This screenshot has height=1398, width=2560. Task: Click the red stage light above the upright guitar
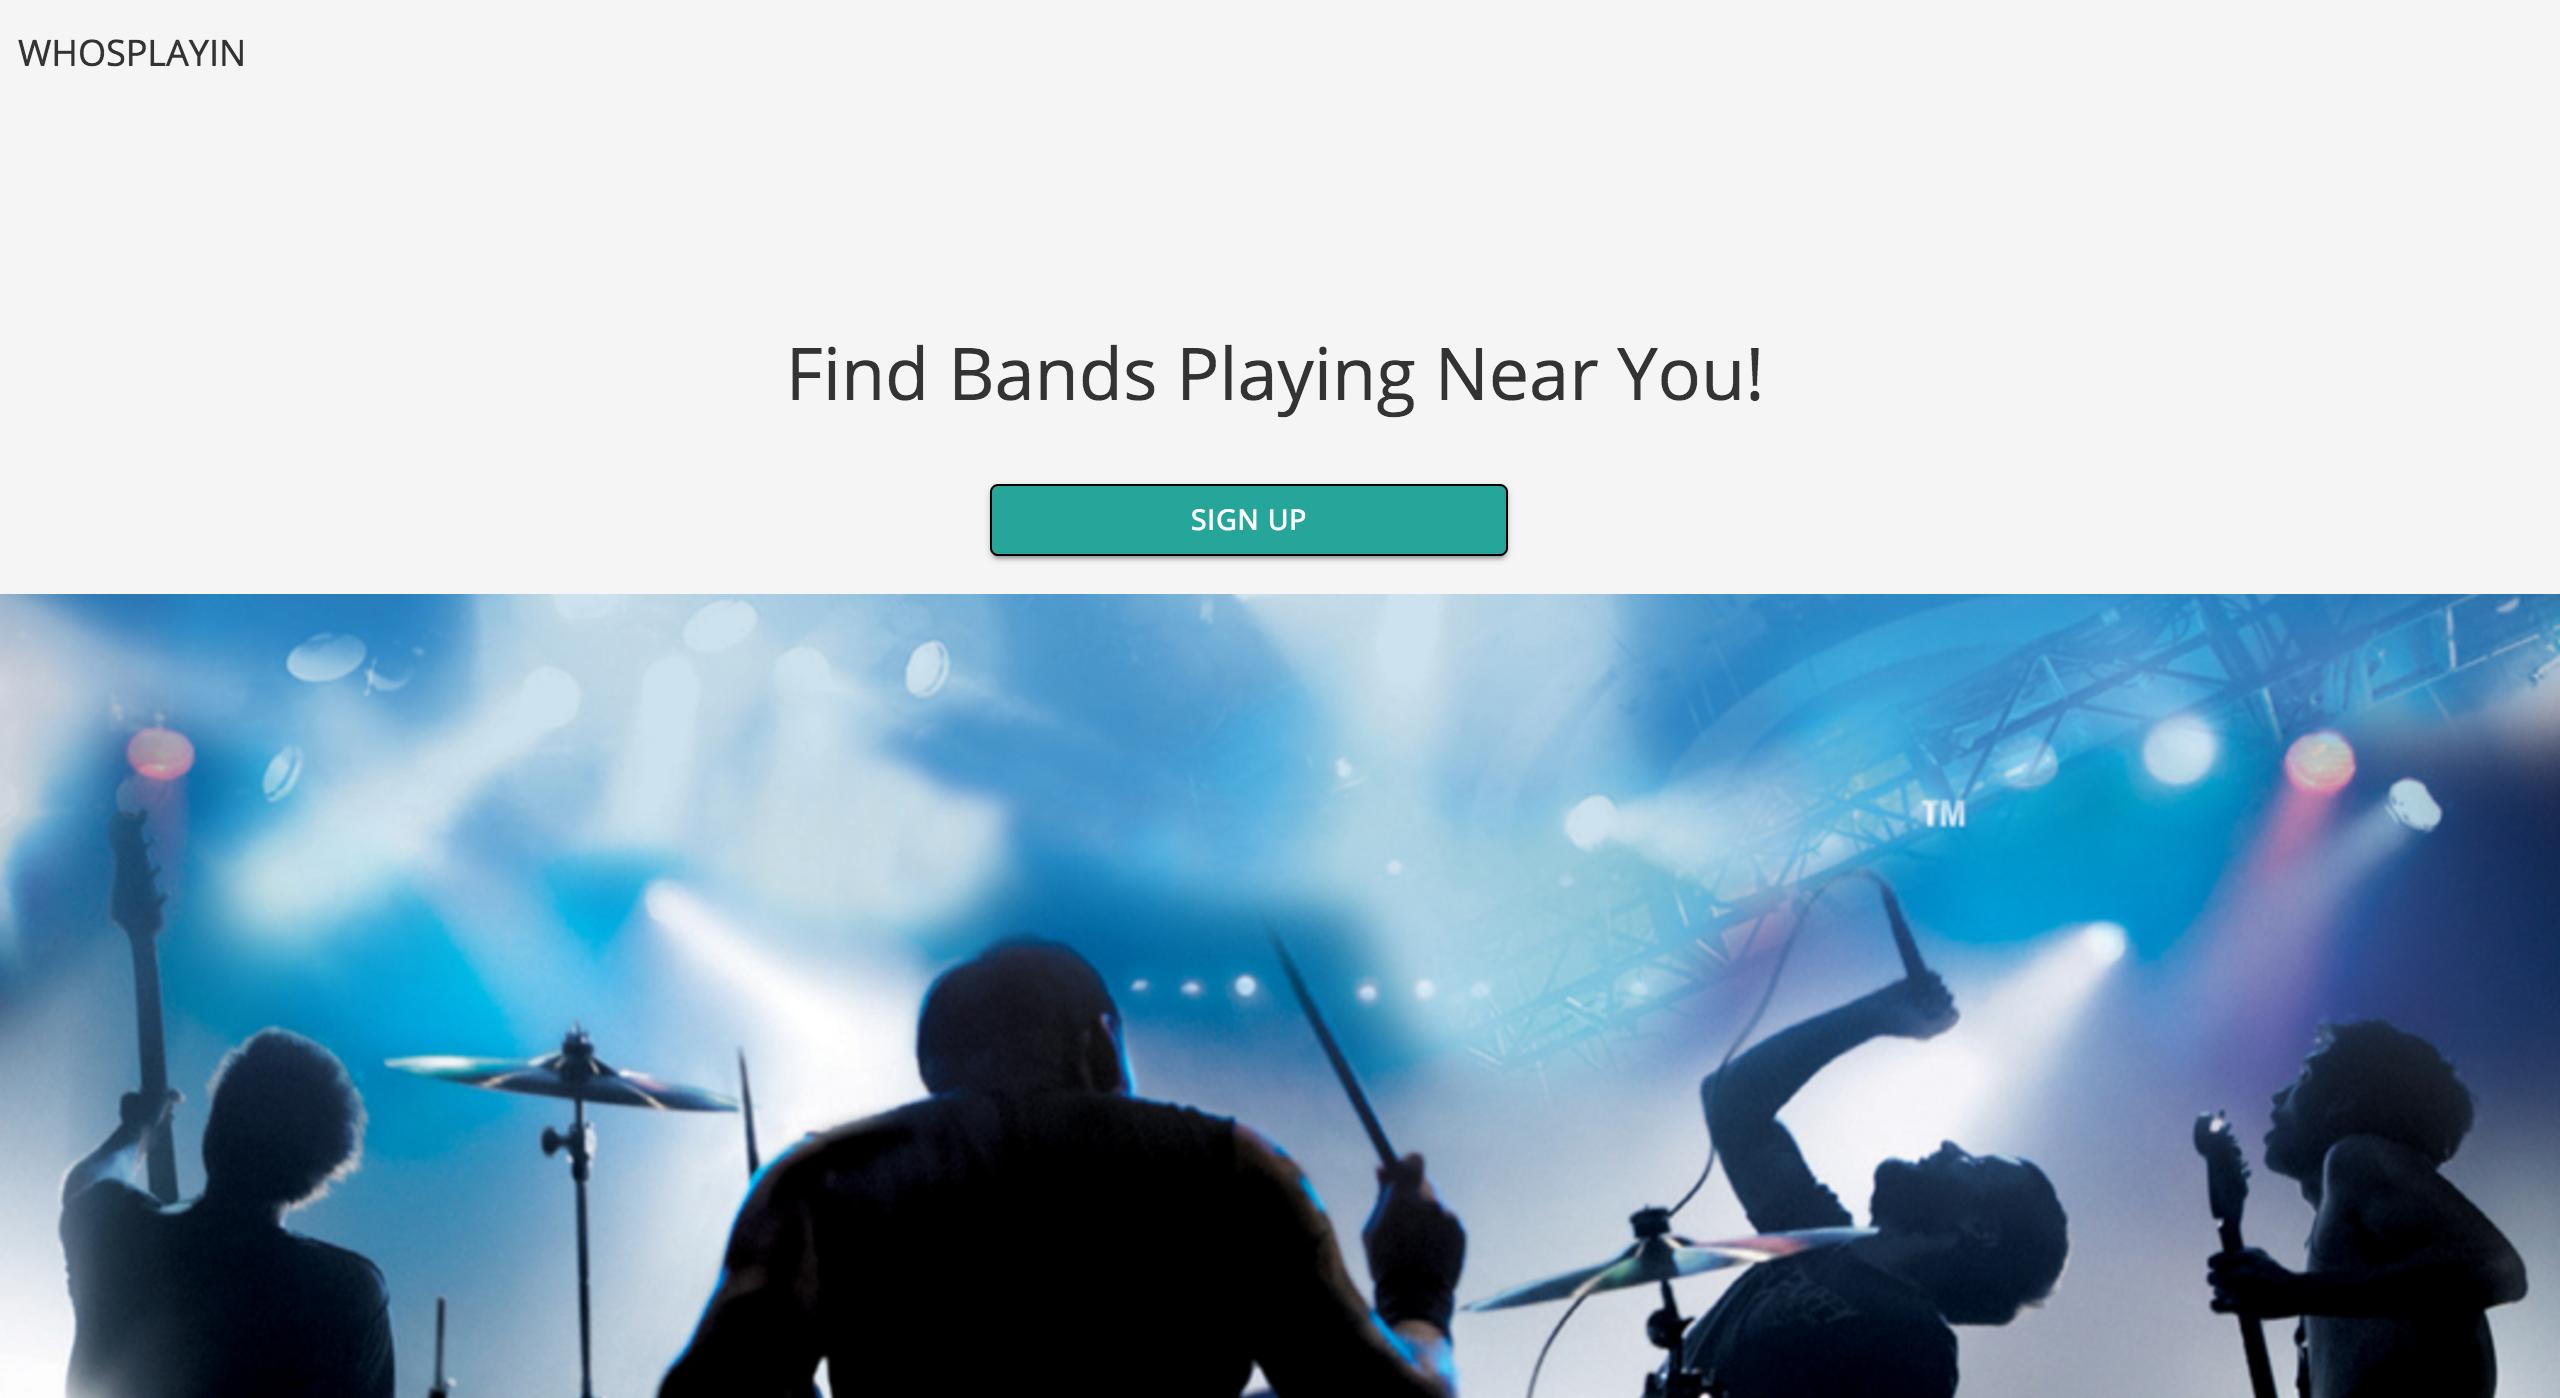coord(160,750)
